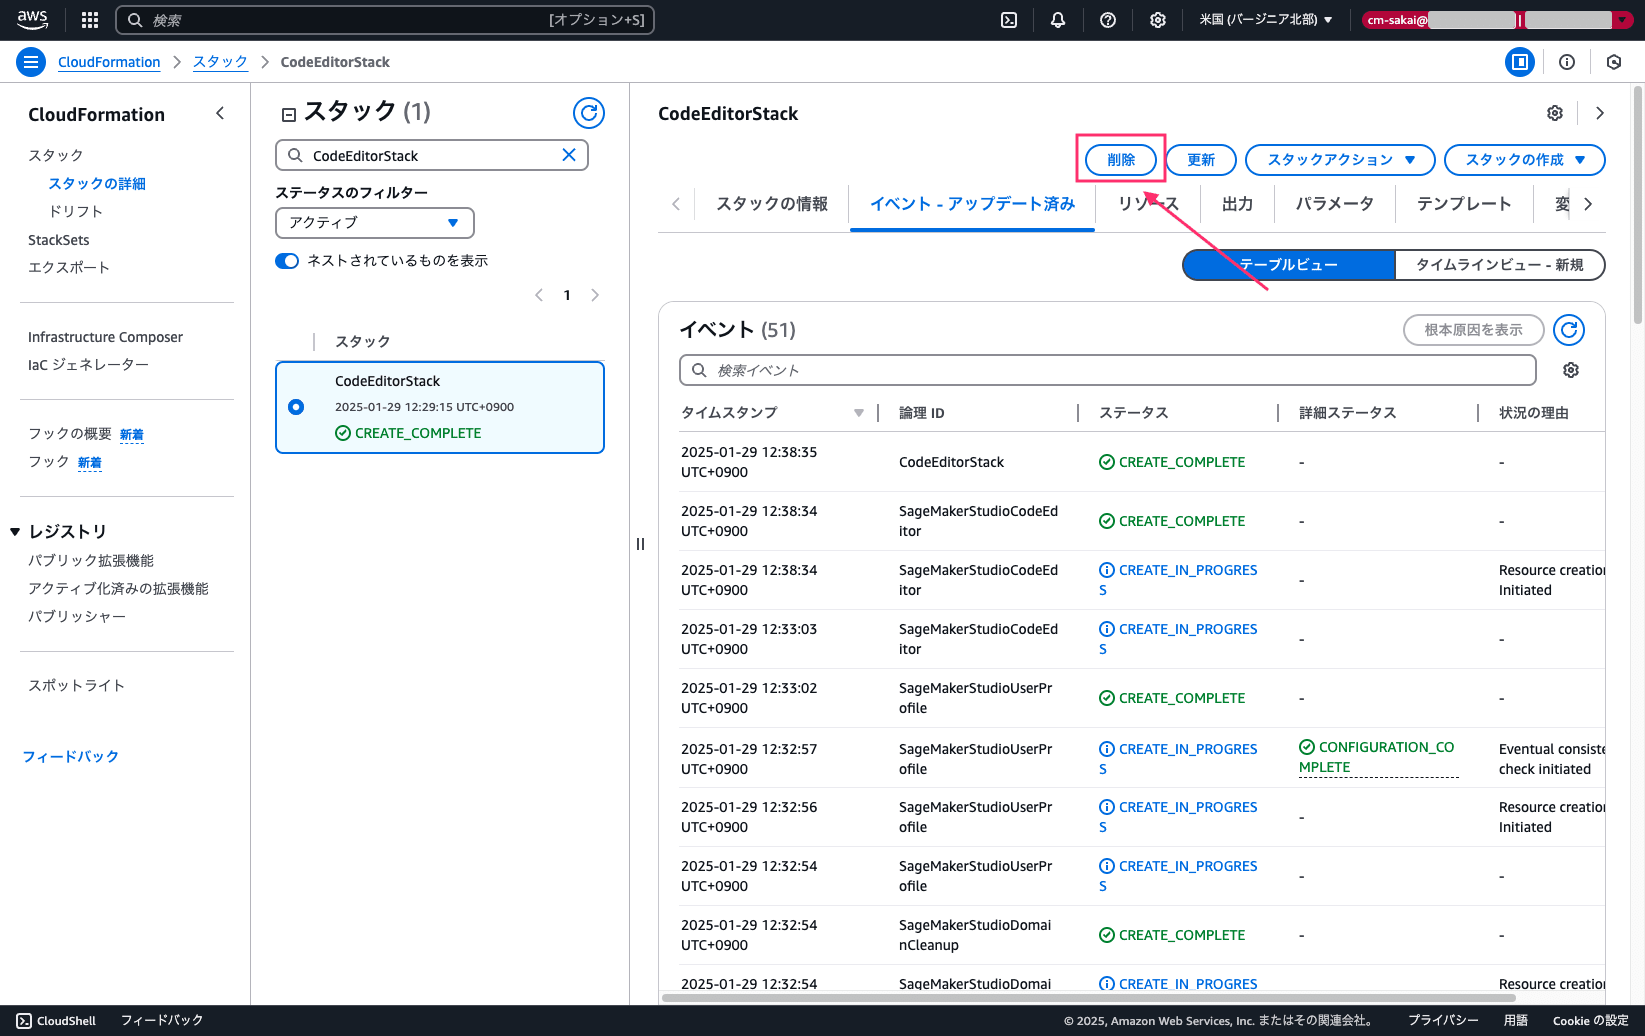Open stack detail settings gear
Screen dimensions: 1645x1036
(1555, 113)
